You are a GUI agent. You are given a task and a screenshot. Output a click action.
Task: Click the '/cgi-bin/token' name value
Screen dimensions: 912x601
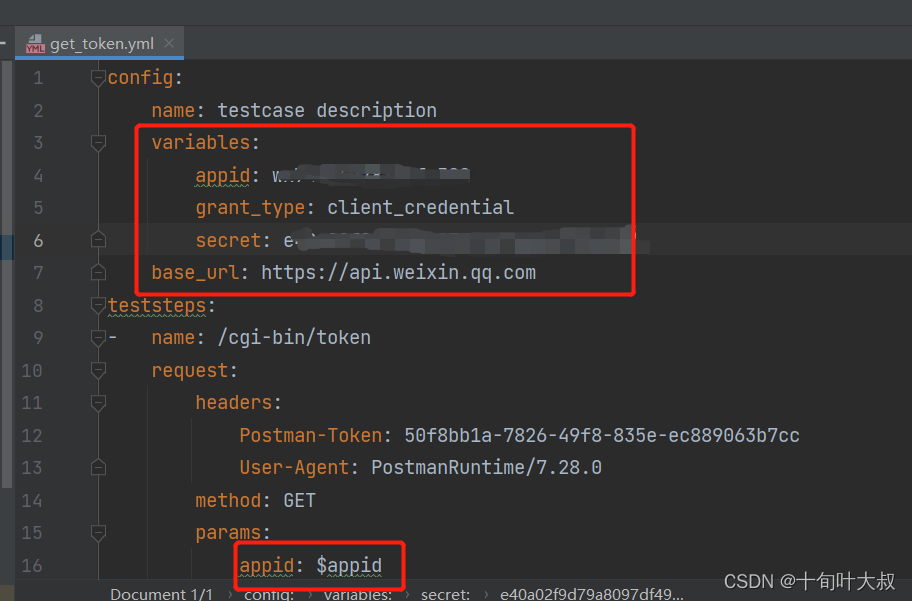[294, 338]
